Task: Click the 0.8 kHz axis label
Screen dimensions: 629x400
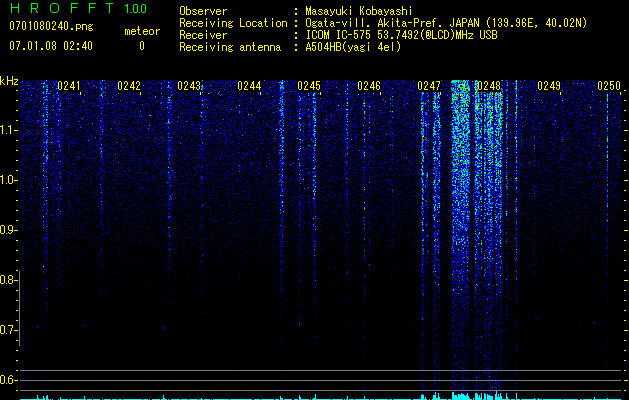Action: pos(8,280)
